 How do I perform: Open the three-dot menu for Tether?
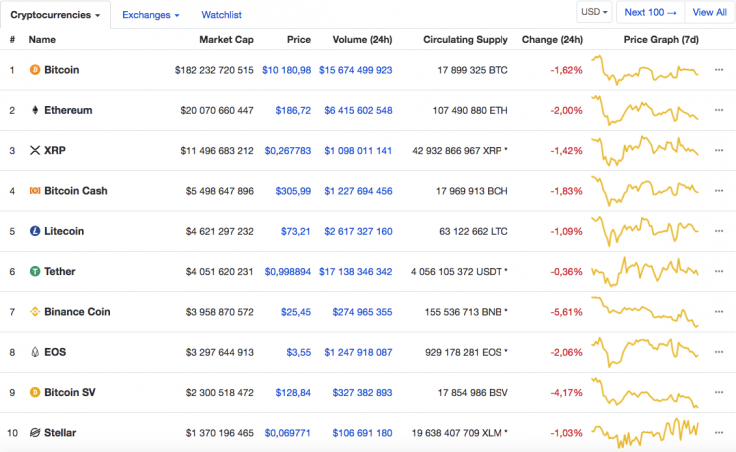(719, 271)
